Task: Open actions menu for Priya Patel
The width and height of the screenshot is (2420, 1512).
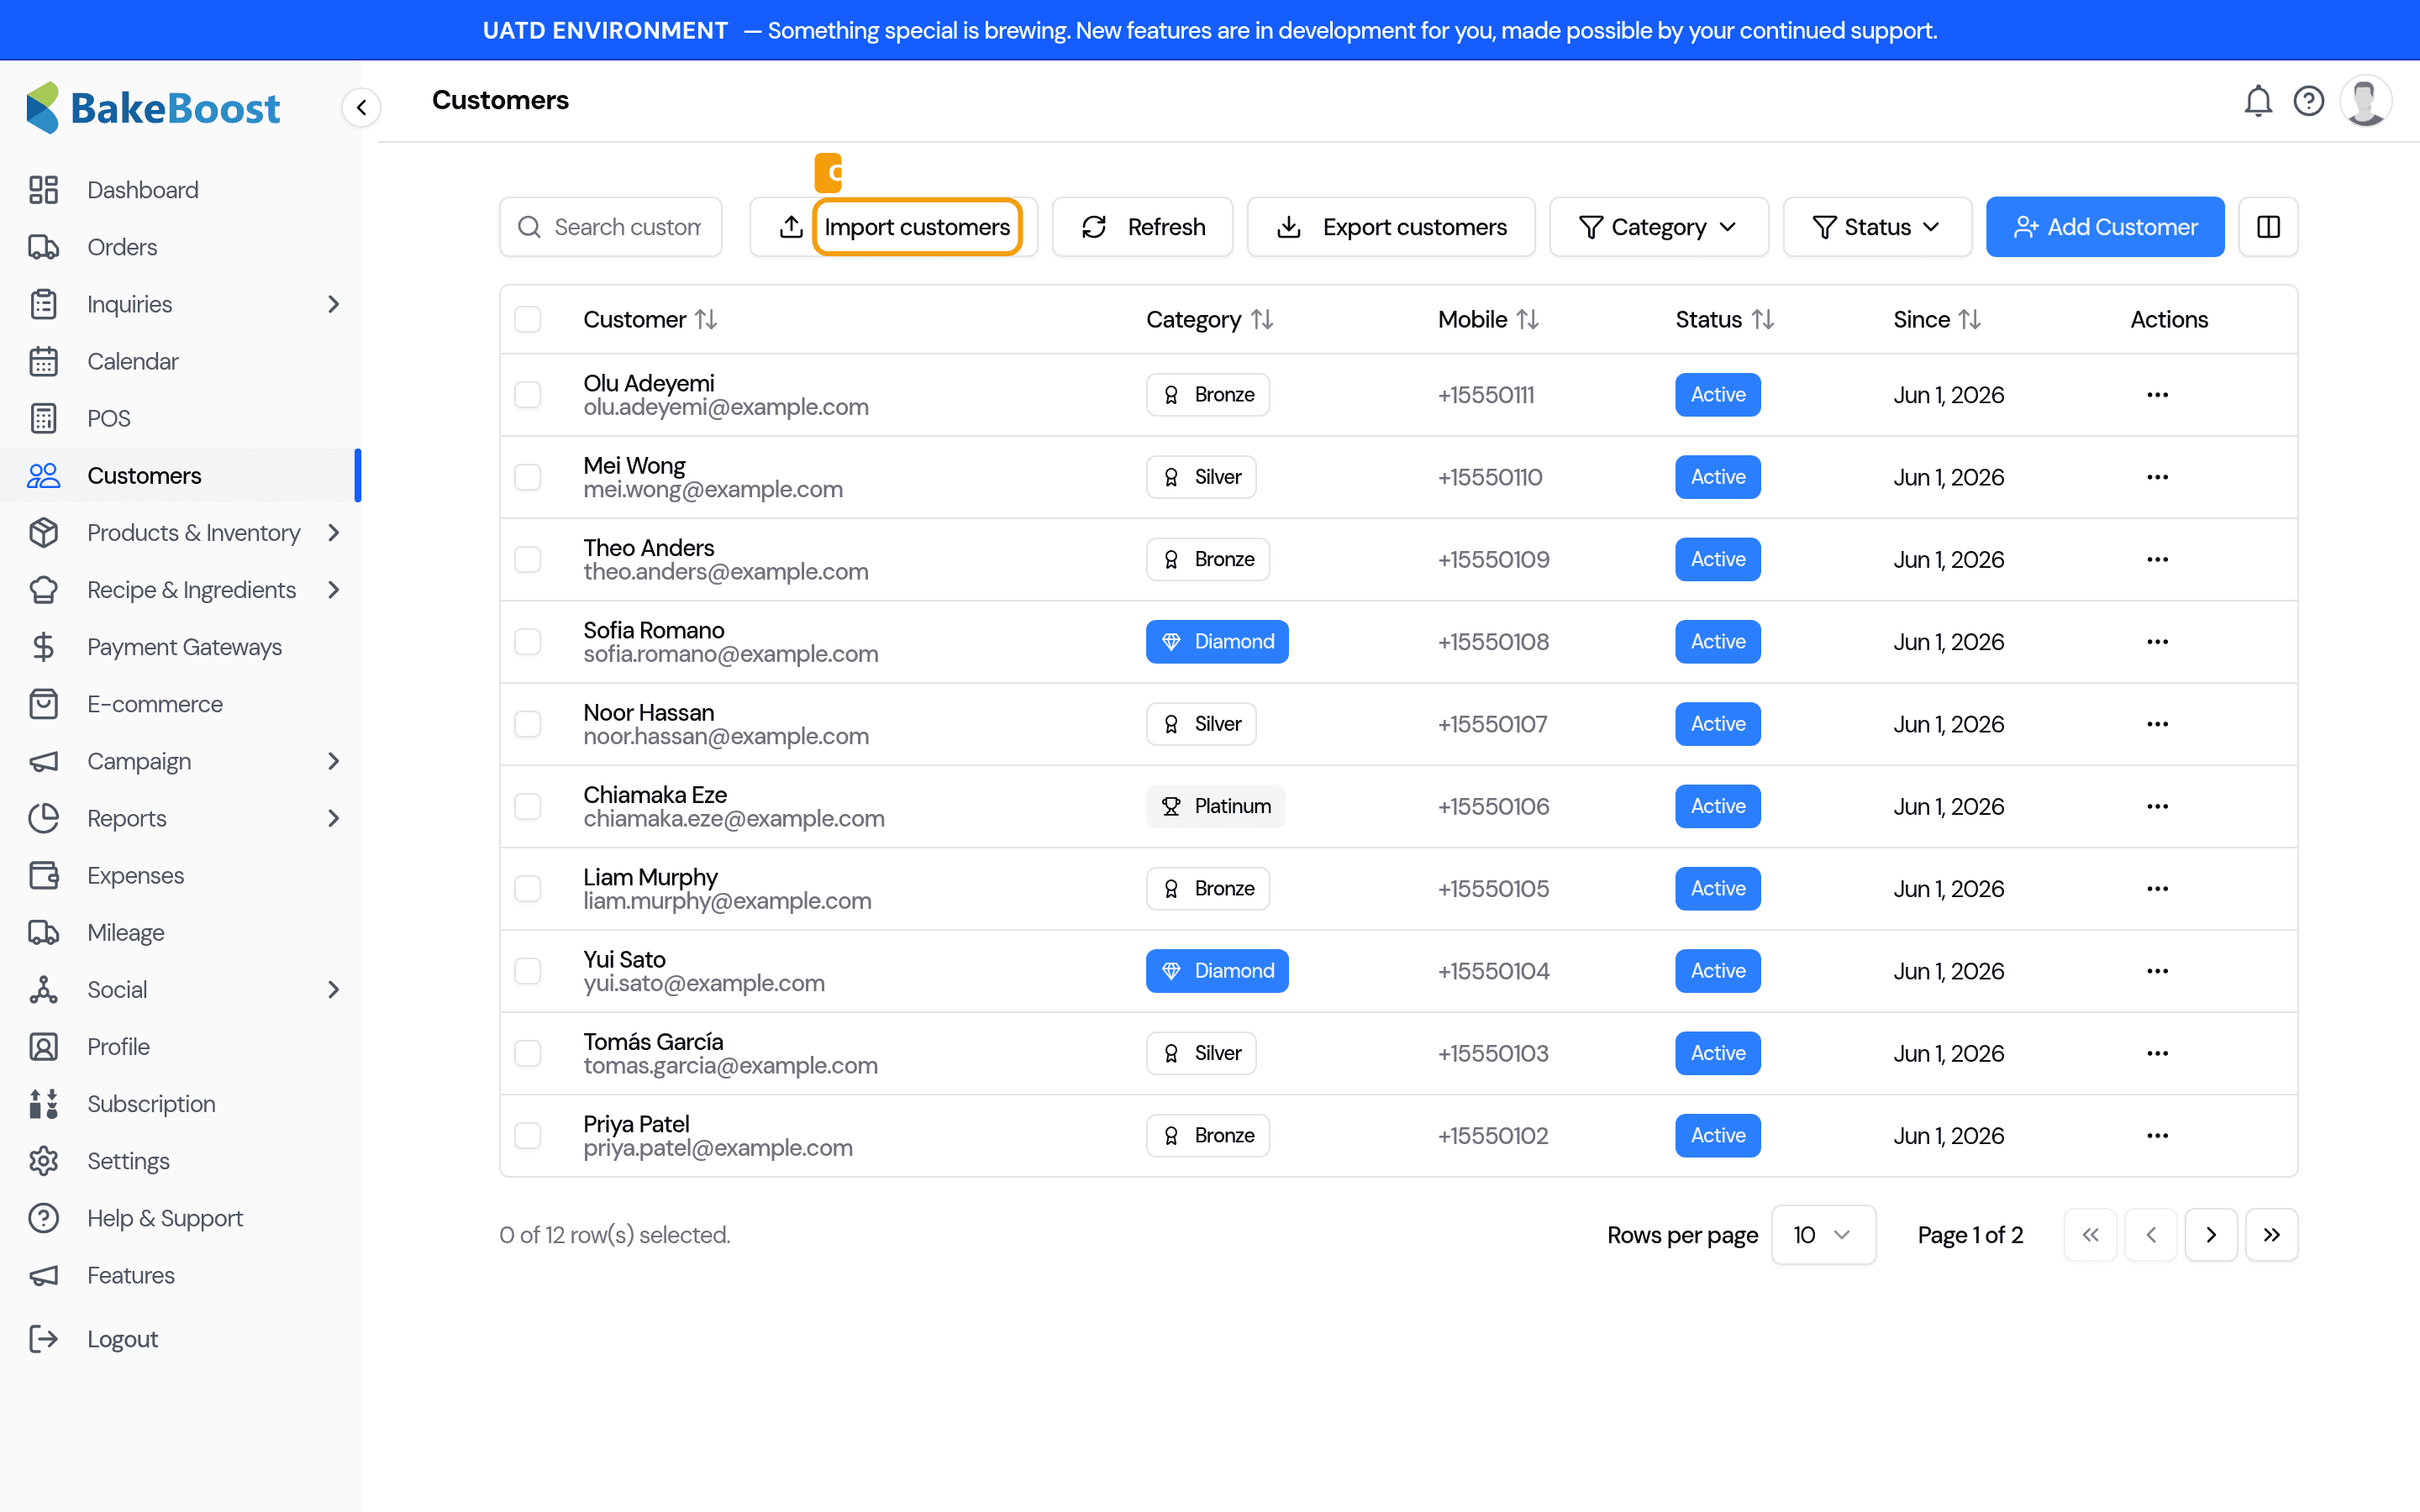Action: 2157,1136
